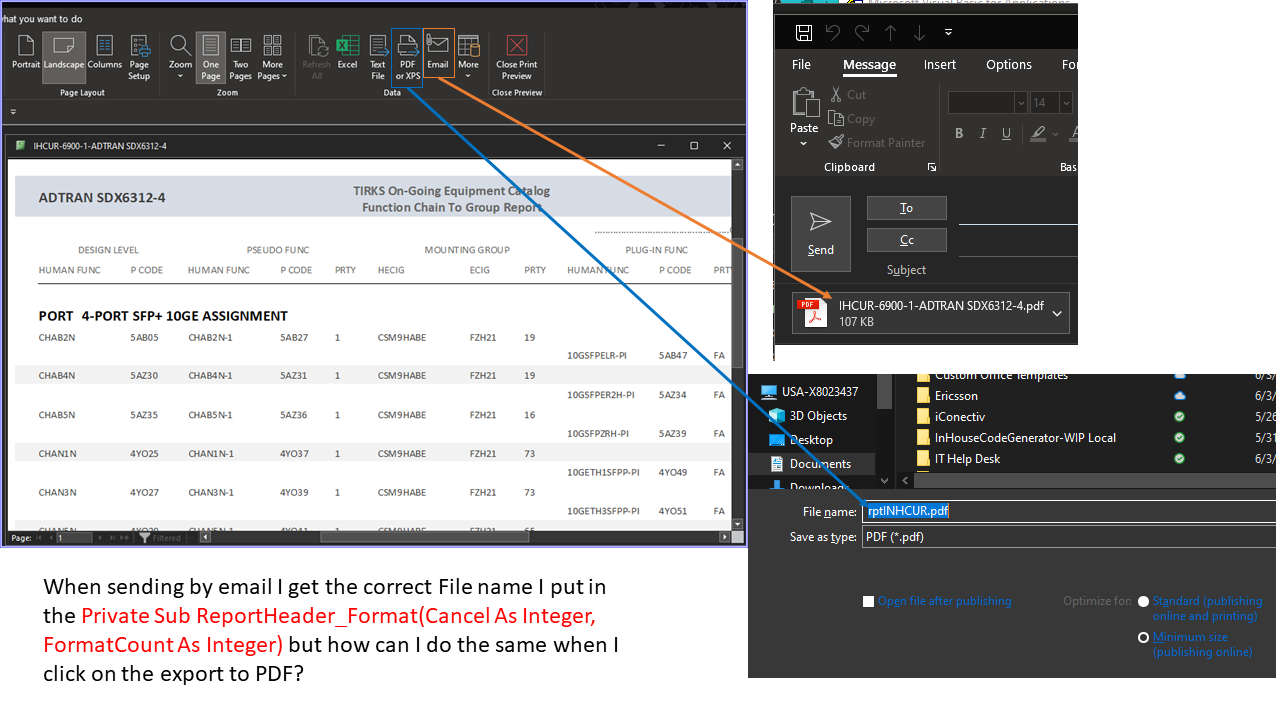The image size is (1280, 720).
Task: Click the To... recipients button
Action: [x=906, y=208]
